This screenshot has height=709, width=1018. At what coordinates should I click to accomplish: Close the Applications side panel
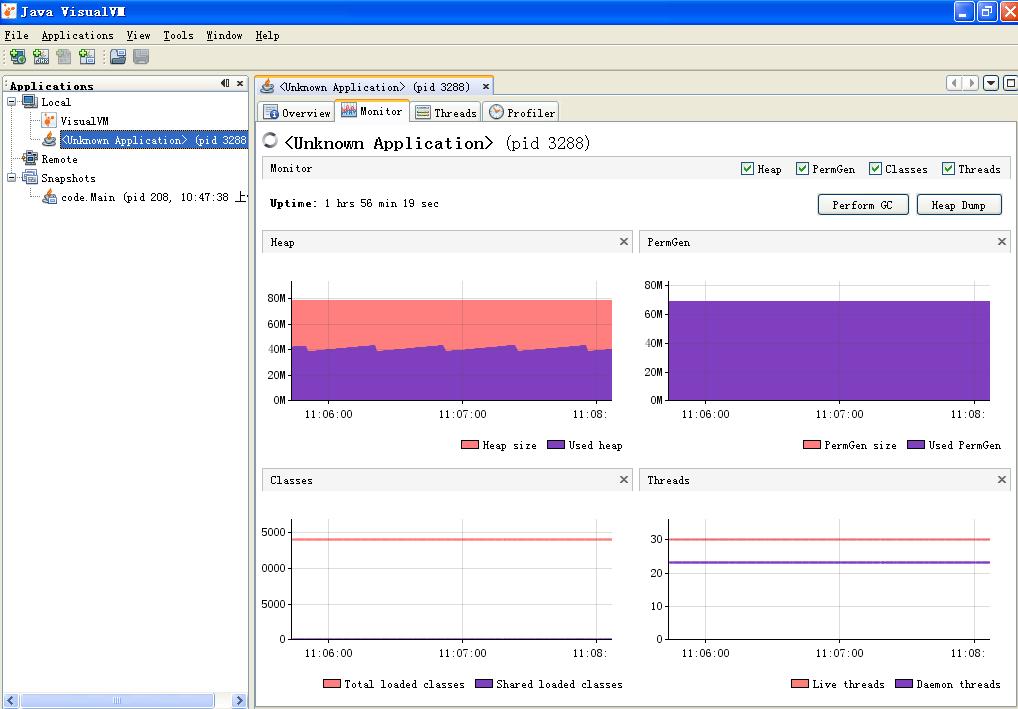point(240,83)
